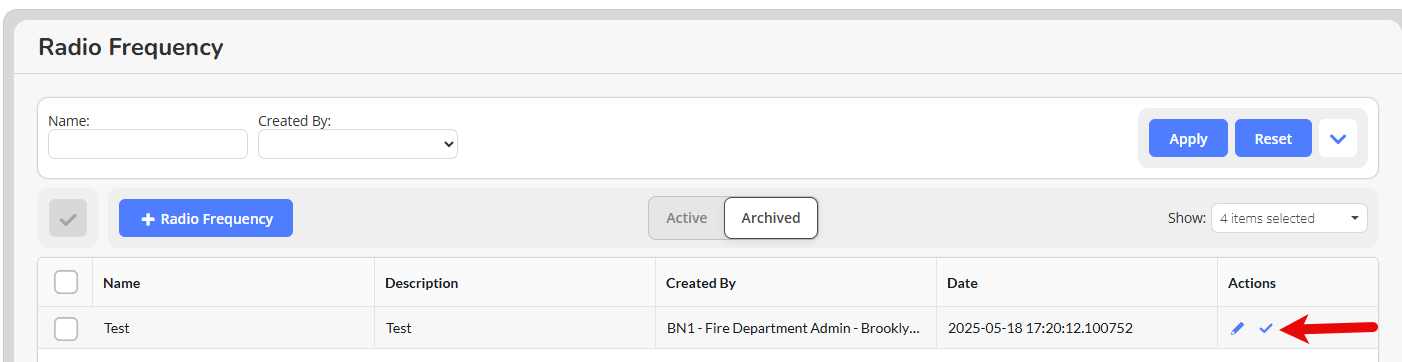Tick the select-all header checkbox

point(66,283)
